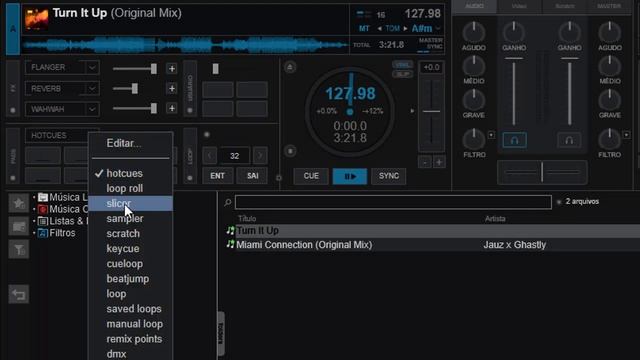The image size is (640, 360).
Task: Select the slicer pad mode
Action: pos(130,203)
